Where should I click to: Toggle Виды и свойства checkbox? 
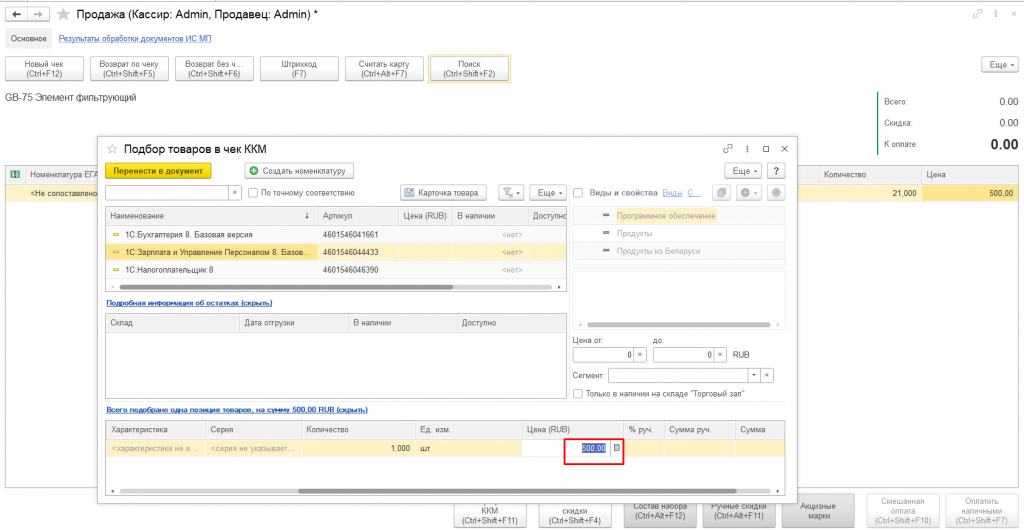coord(578,192)
